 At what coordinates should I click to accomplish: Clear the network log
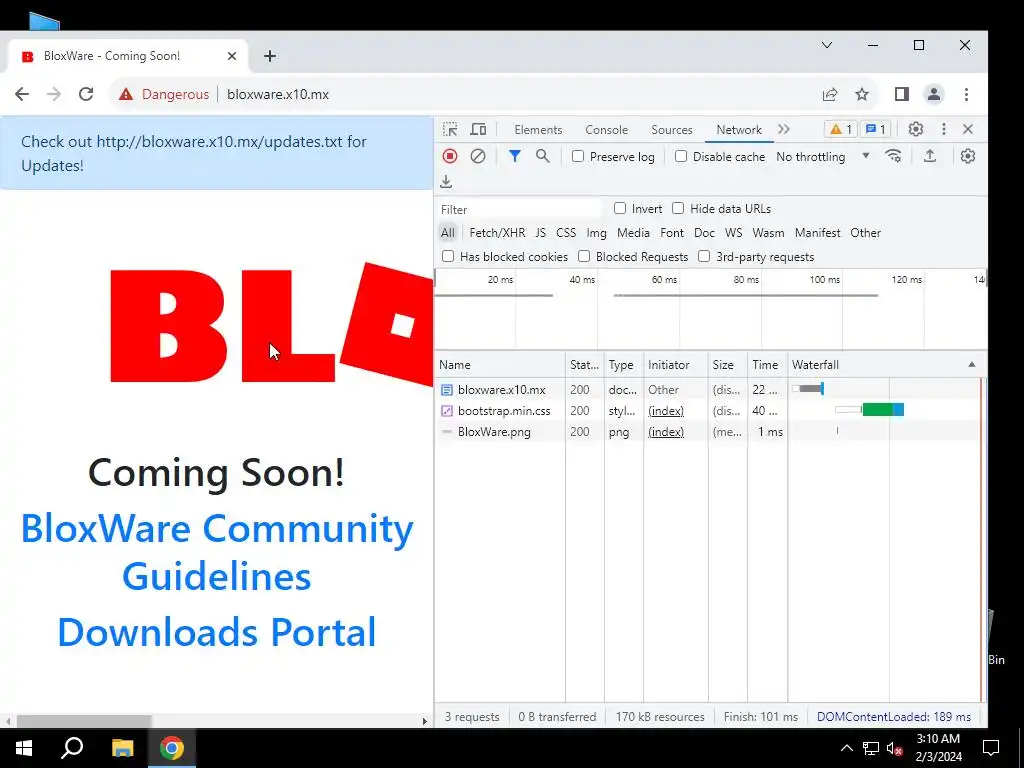478,156
